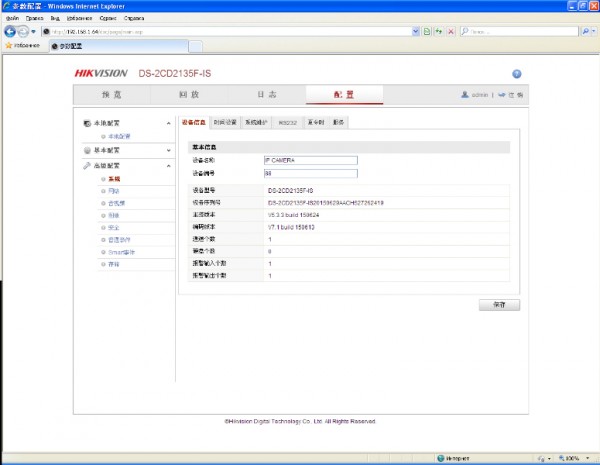
Task: Click the device serial number value
Action: point(326,203)
